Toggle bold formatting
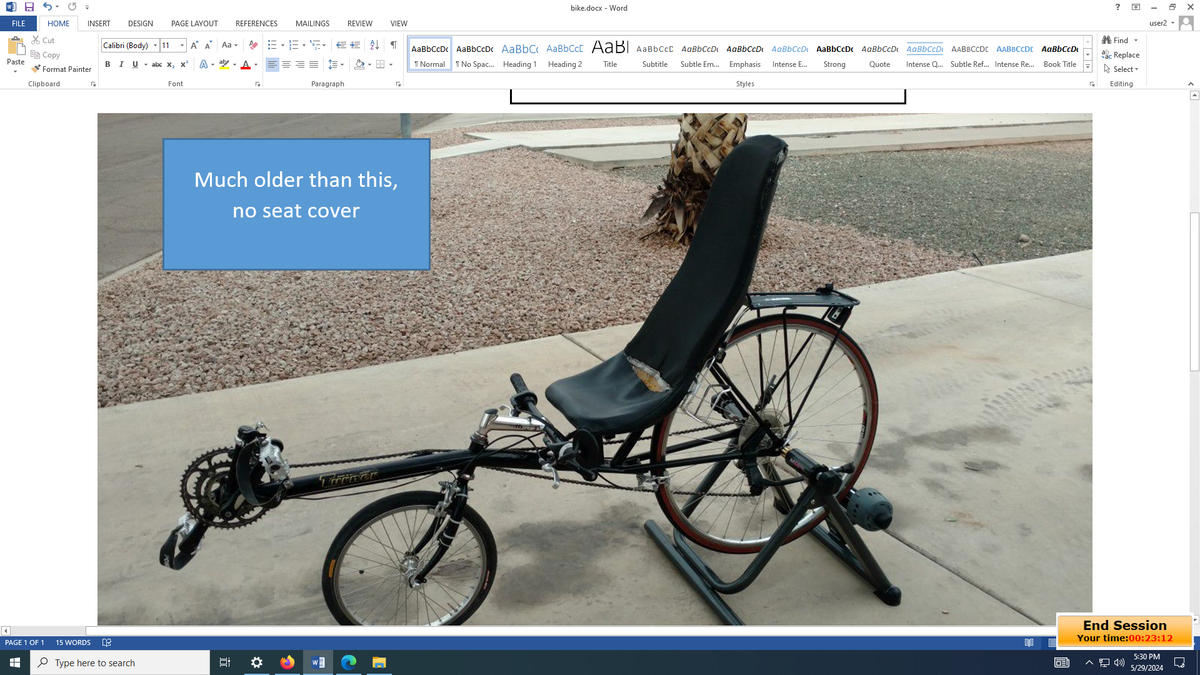1200x675 pixels. [107, 64]
